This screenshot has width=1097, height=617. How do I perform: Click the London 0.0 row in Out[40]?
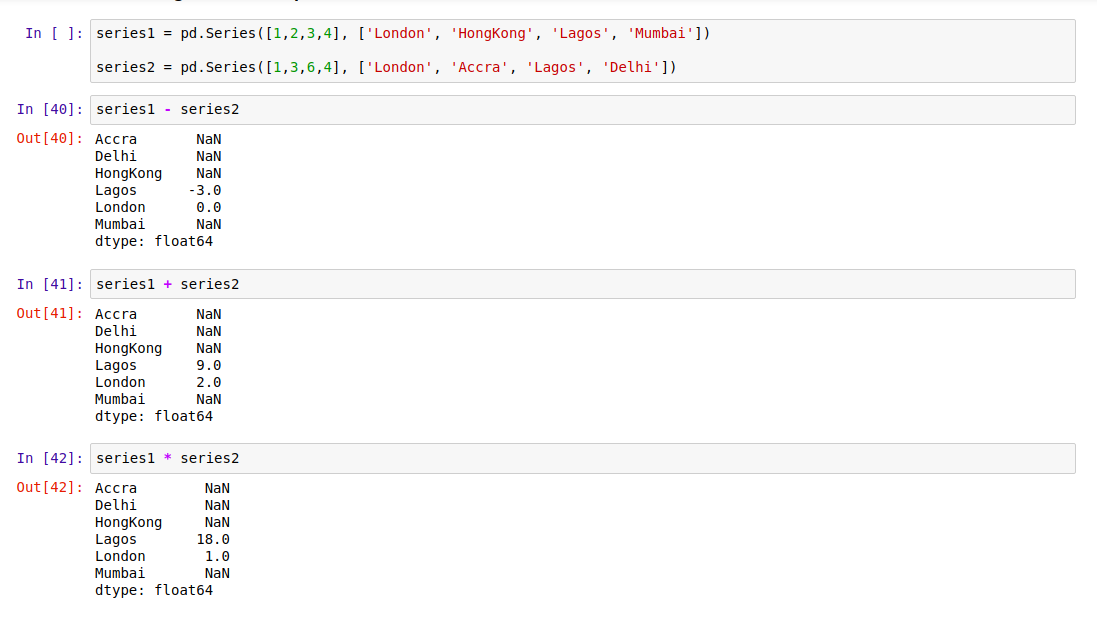click(x=158, y=208)
